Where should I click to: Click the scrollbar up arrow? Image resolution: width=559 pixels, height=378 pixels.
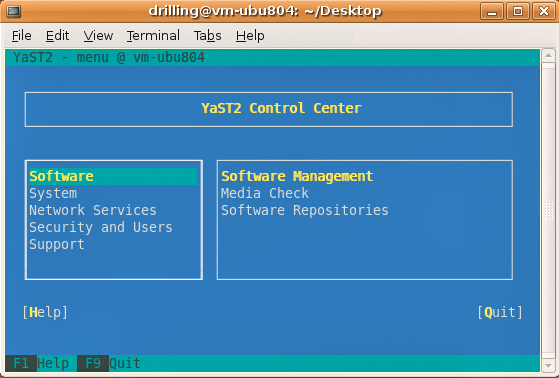coord(548,55)
